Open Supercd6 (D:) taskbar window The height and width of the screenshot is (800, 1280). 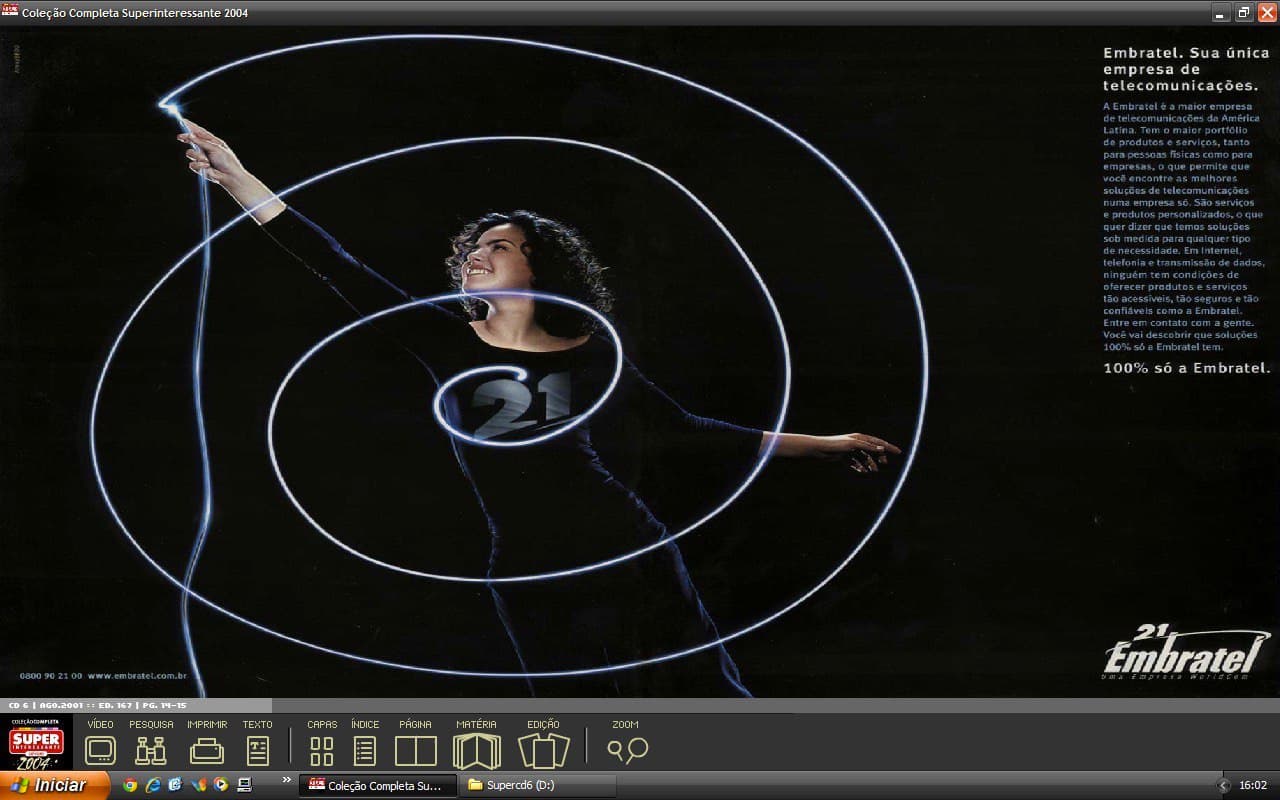point(537,785)
